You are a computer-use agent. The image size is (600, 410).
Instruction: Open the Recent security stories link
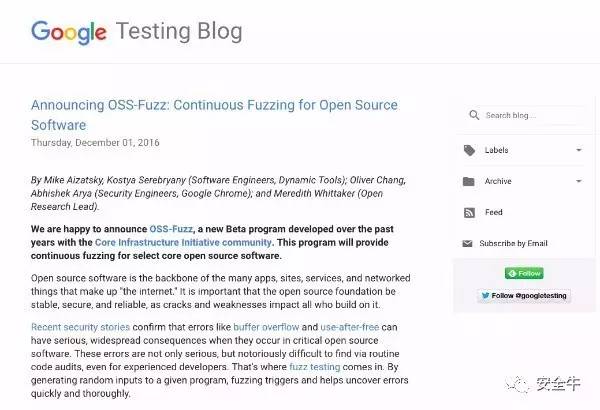coord(82,328)
